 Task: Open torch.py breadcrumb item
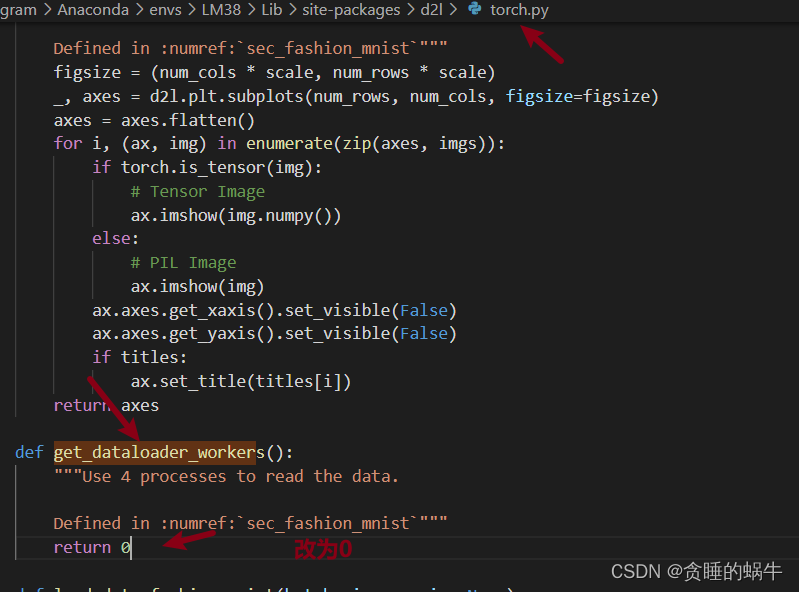pyautogui.click(x=519, y=10)
